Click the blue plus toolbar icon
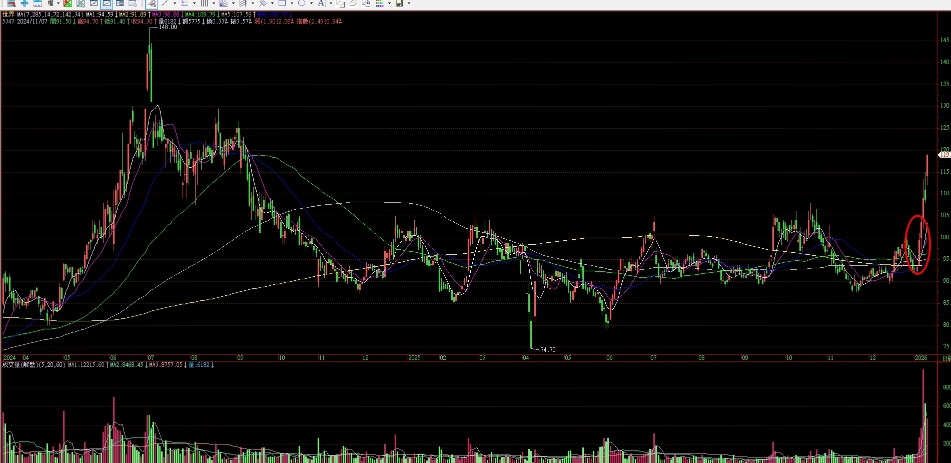The image size is (951, 463). point(24,4)
